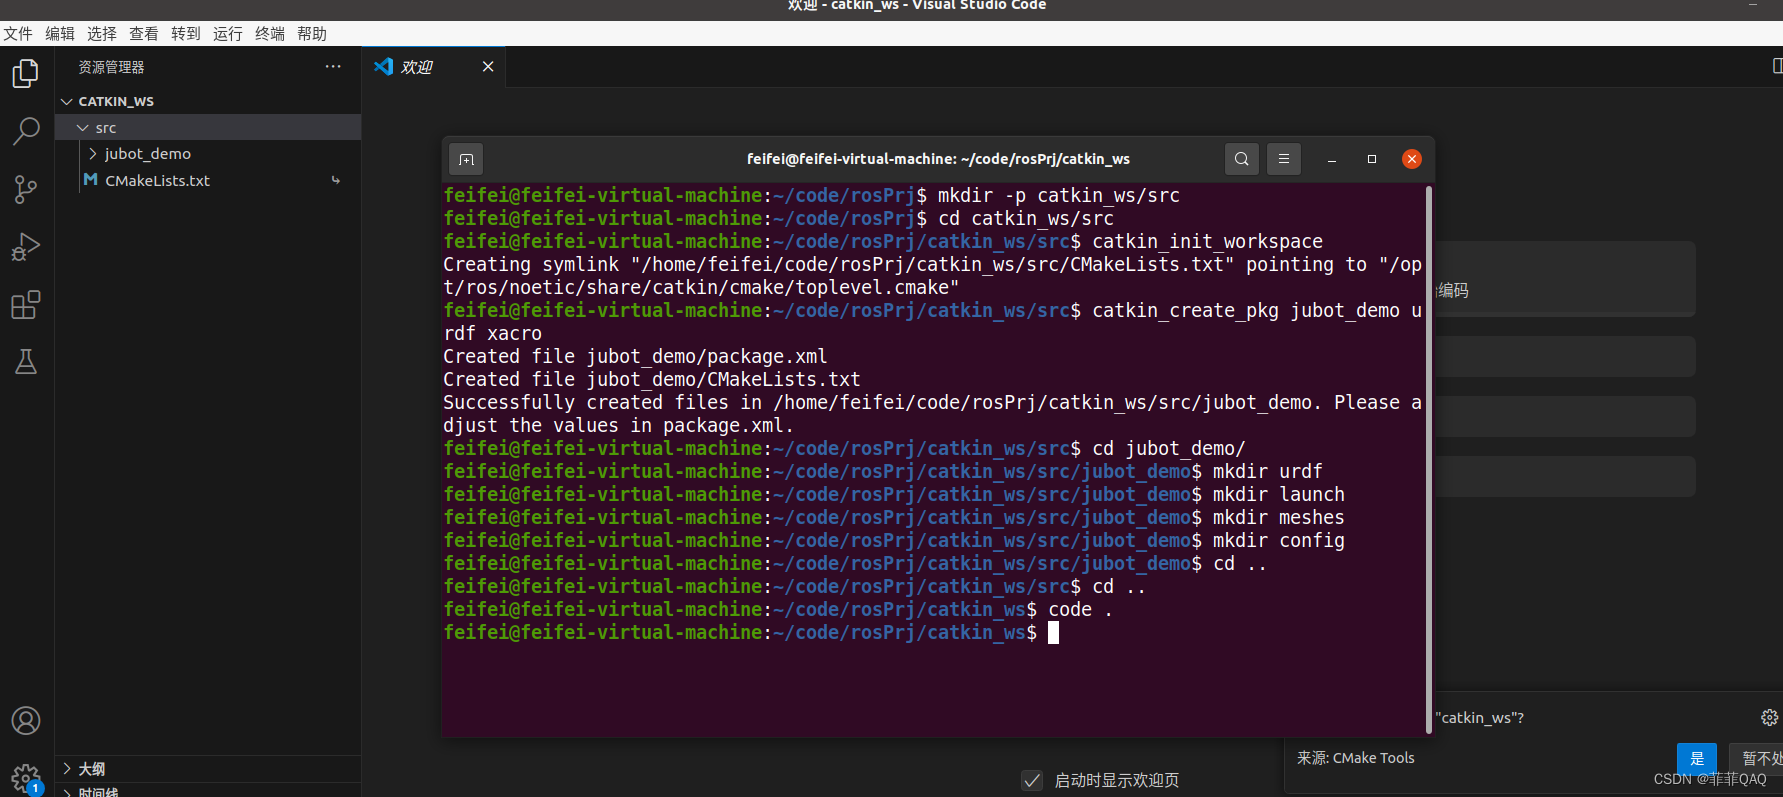The width and height of the screenshot is (1783, 797).
Task: Minimize the terminal window
Action: [1332, 159]
